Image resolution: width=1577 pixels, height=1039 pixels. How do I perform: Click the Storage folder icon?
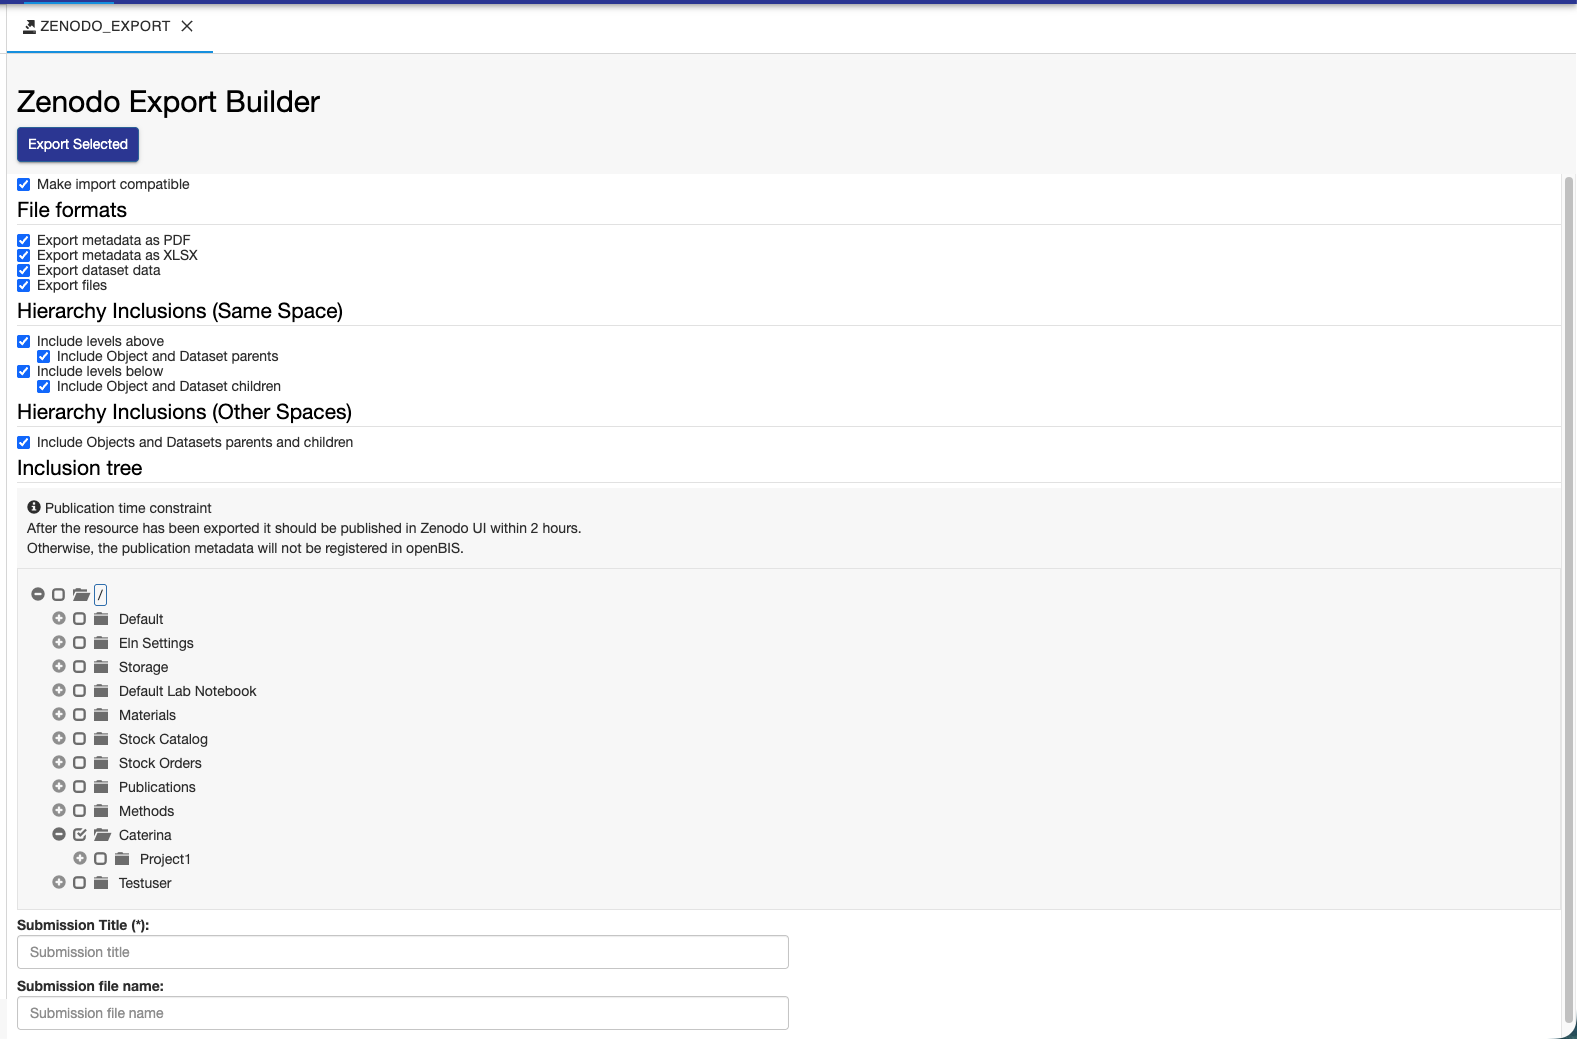pos(101,666)
